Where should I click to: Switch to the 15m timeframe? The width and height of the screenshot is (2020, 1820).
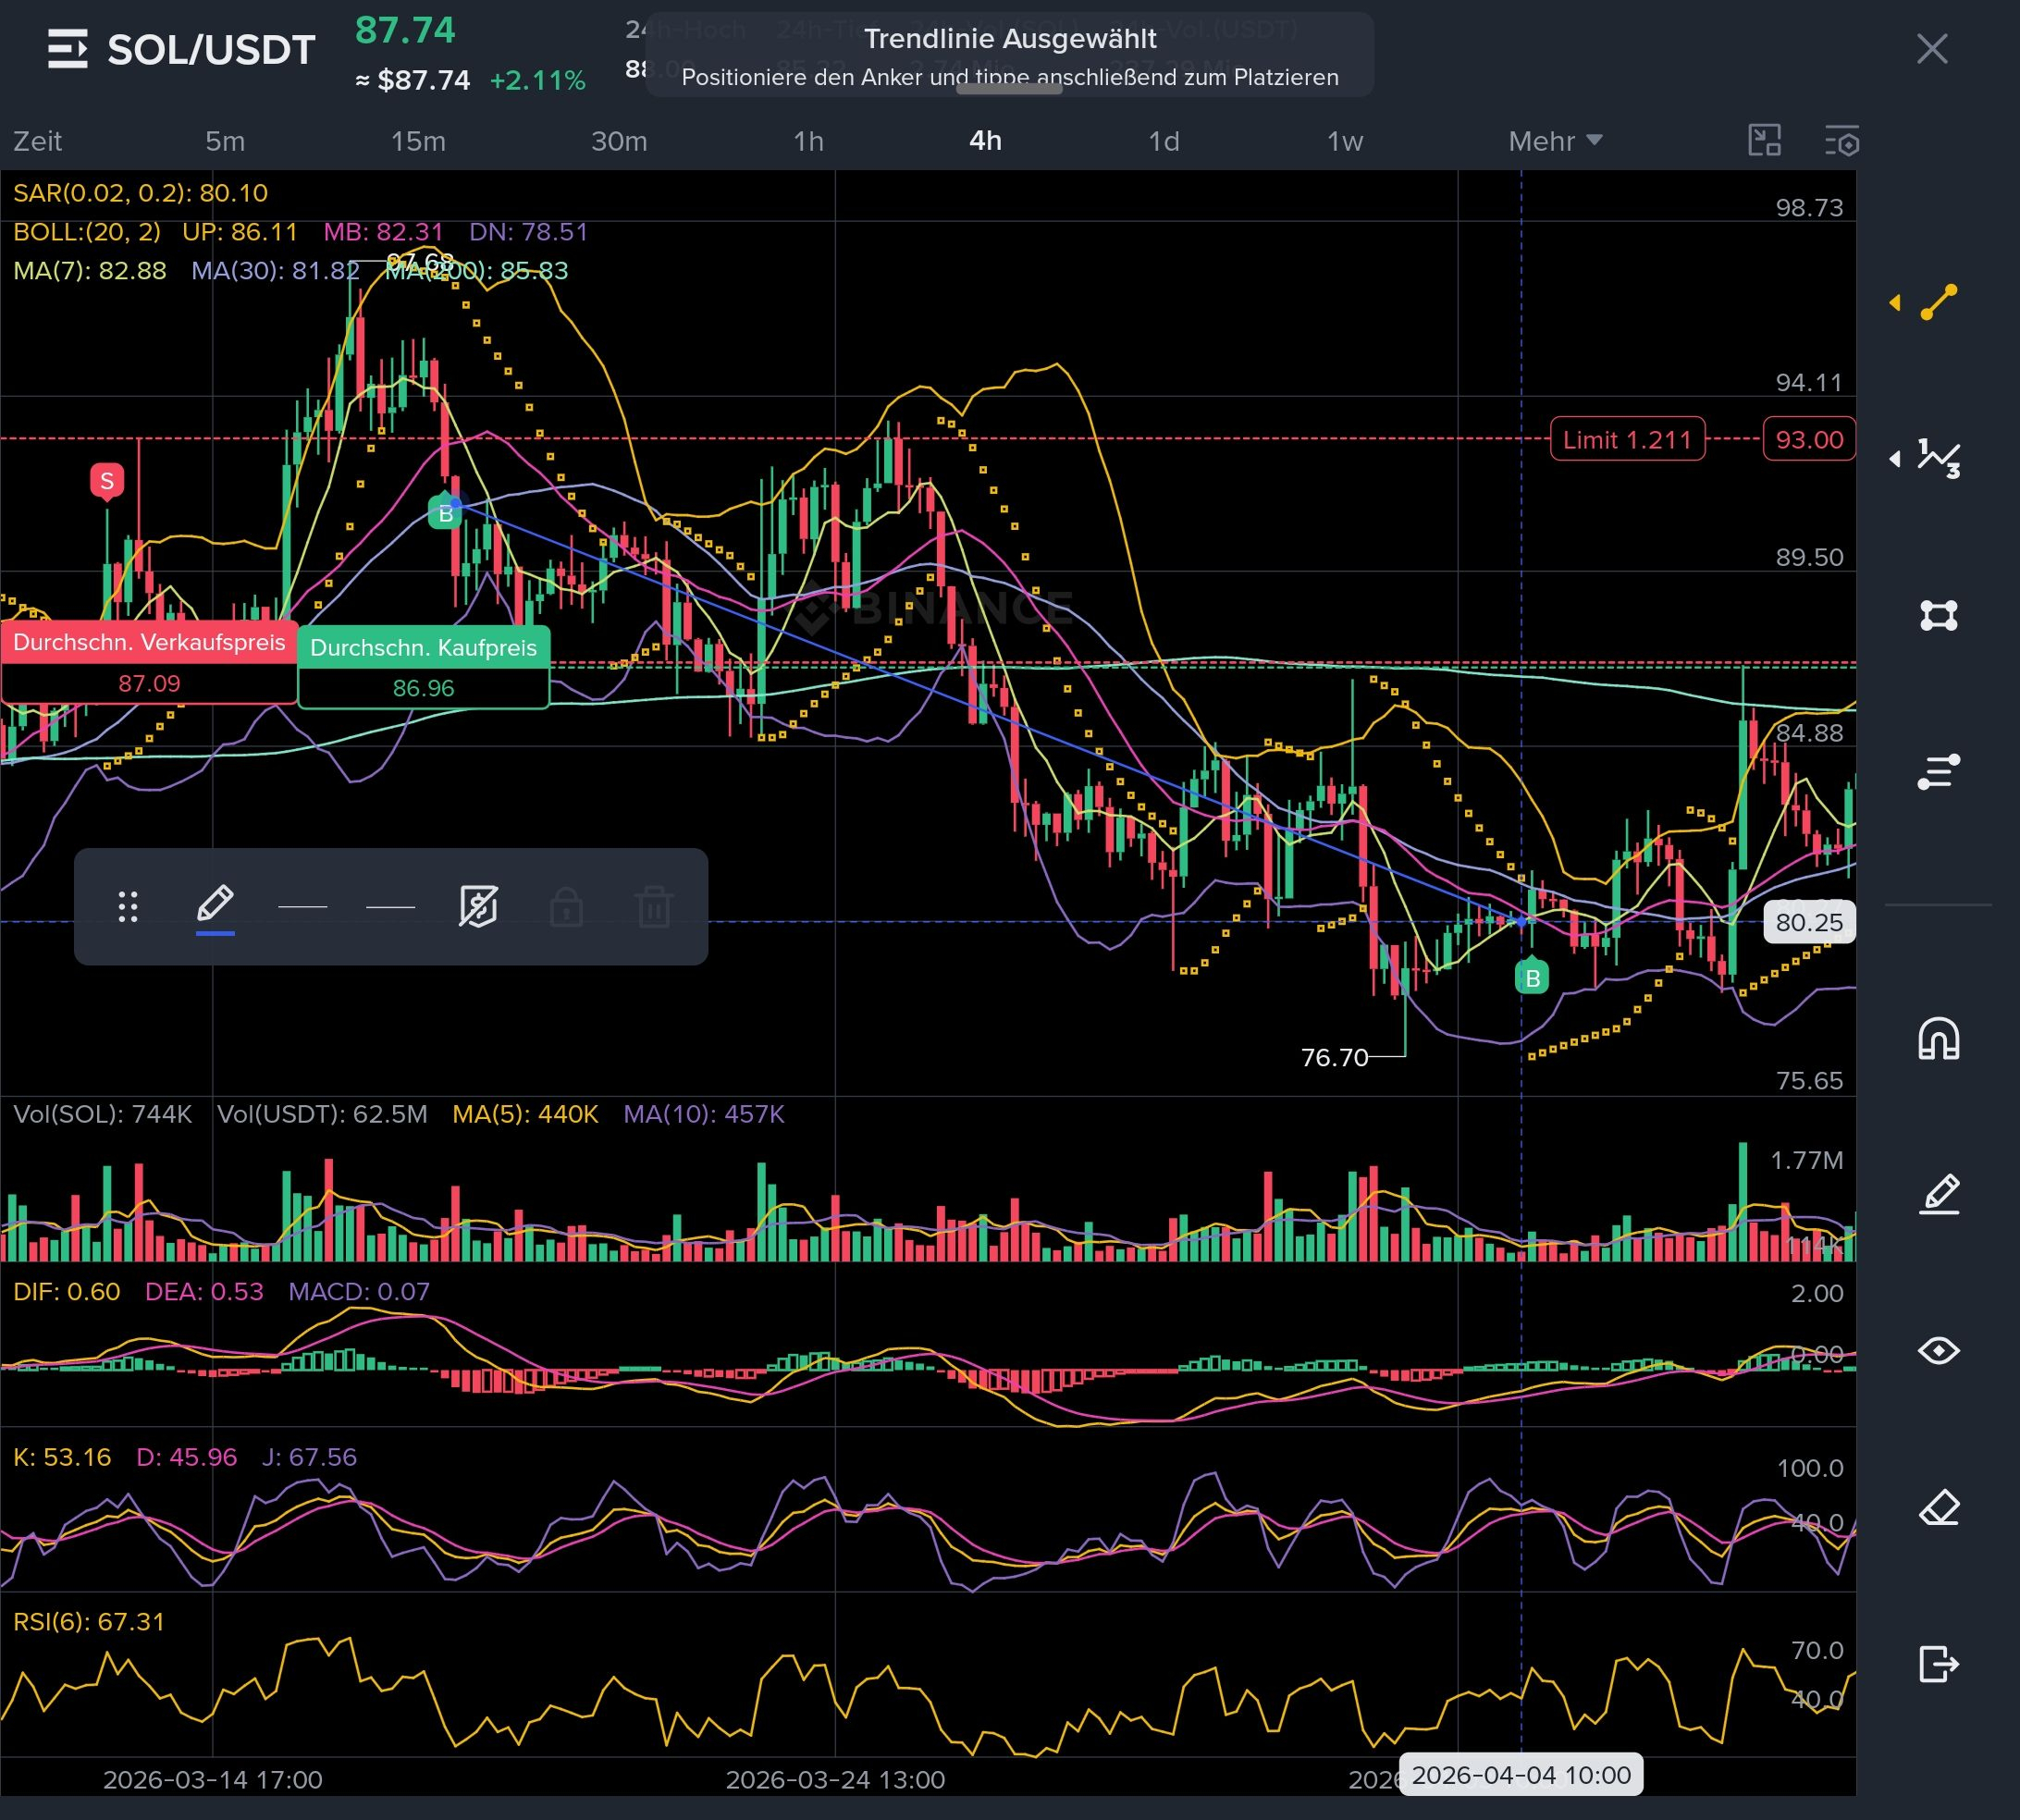(418, 141)
